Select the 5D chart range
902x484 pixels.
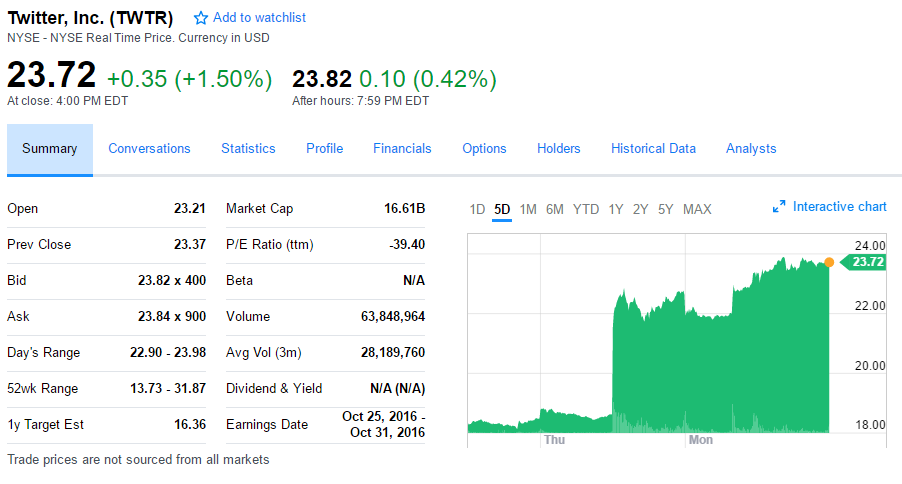502,209
